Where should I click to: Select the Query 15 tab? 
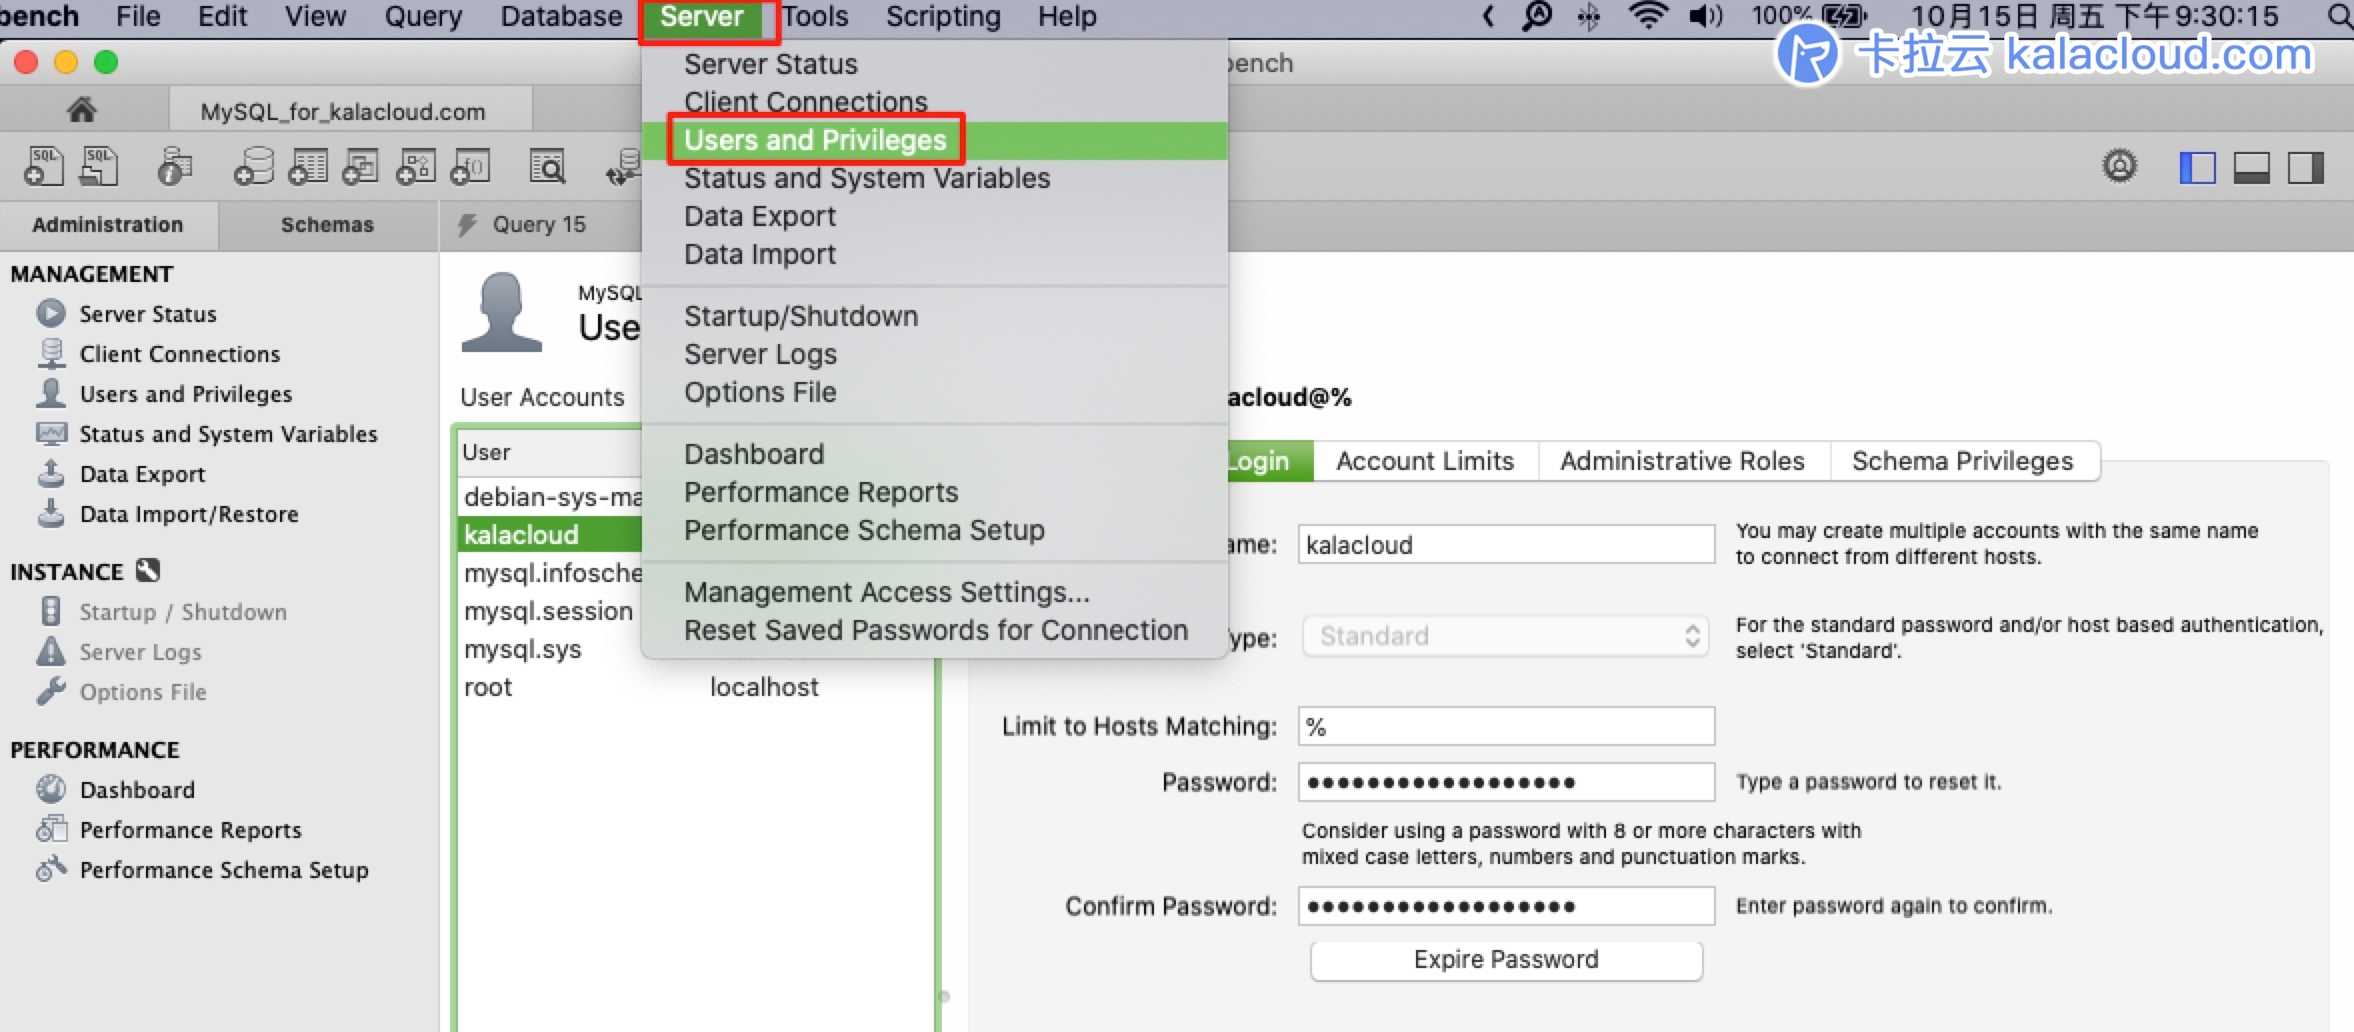click(540, 225)
